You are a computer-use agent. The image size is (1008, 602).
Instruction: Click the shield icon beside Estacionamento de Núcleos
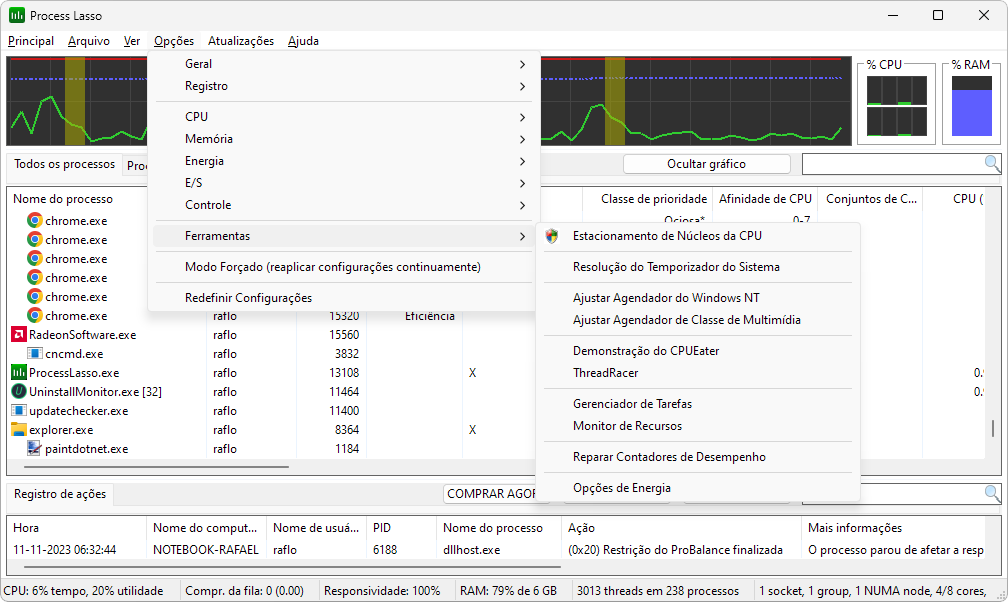click(x=552, y=236)
